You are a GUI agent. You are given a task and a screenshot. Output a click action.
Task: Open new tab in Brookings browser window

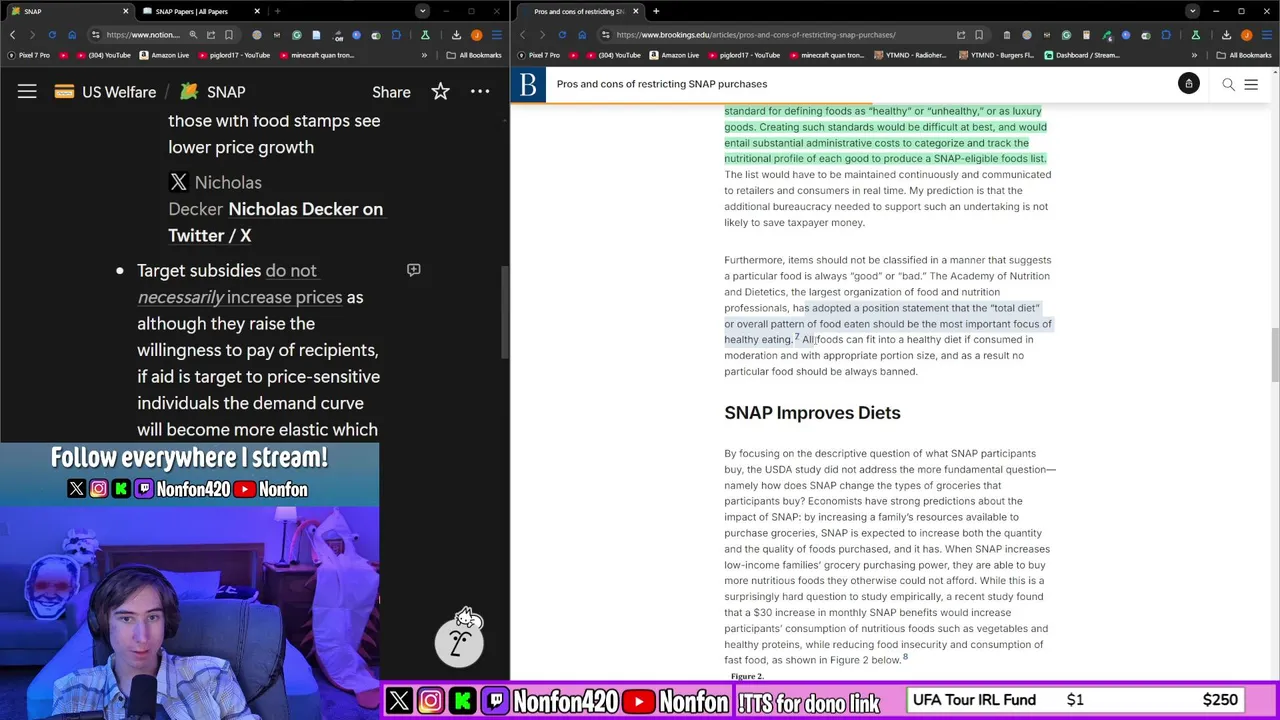[x=656, y=11]
